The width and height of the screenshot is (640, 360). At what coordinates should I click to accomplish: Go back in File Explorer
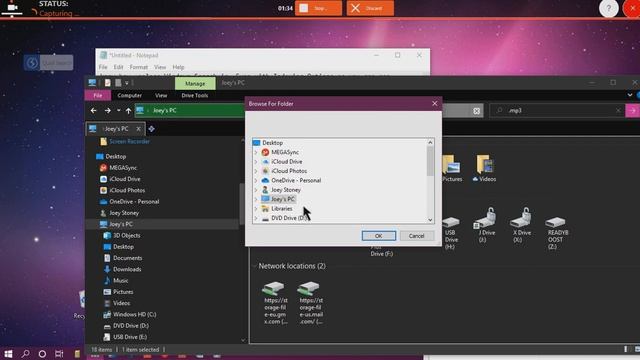click(93, 111)
